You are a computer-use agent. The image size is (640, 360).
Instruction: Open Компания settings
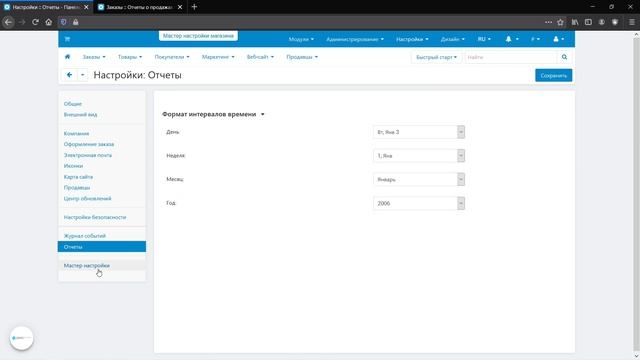click(76, 133)
